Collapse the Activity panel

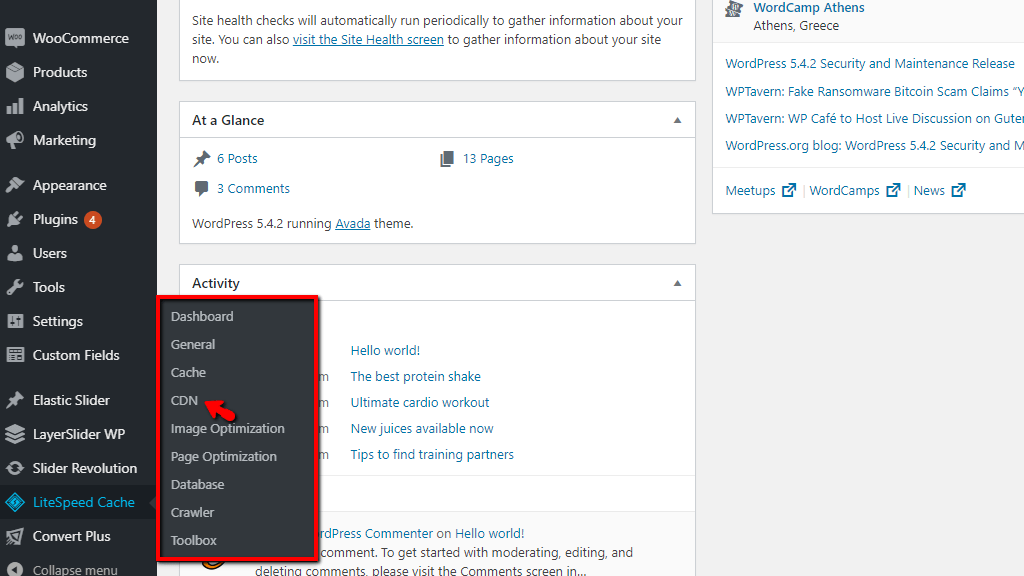[677, 283]
